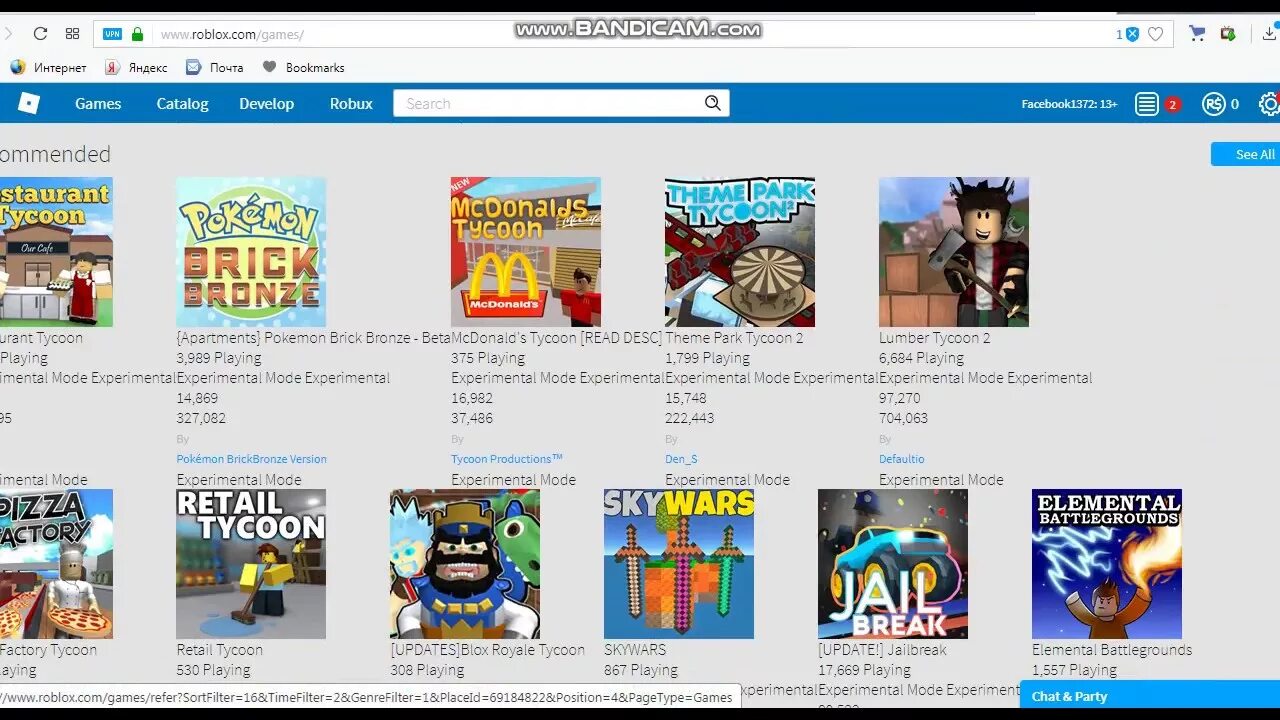The height and width of the screenshot is (720, 1280).
Task: Click creator link Pokémon BrickBronze Version
Action: [252, 459]
